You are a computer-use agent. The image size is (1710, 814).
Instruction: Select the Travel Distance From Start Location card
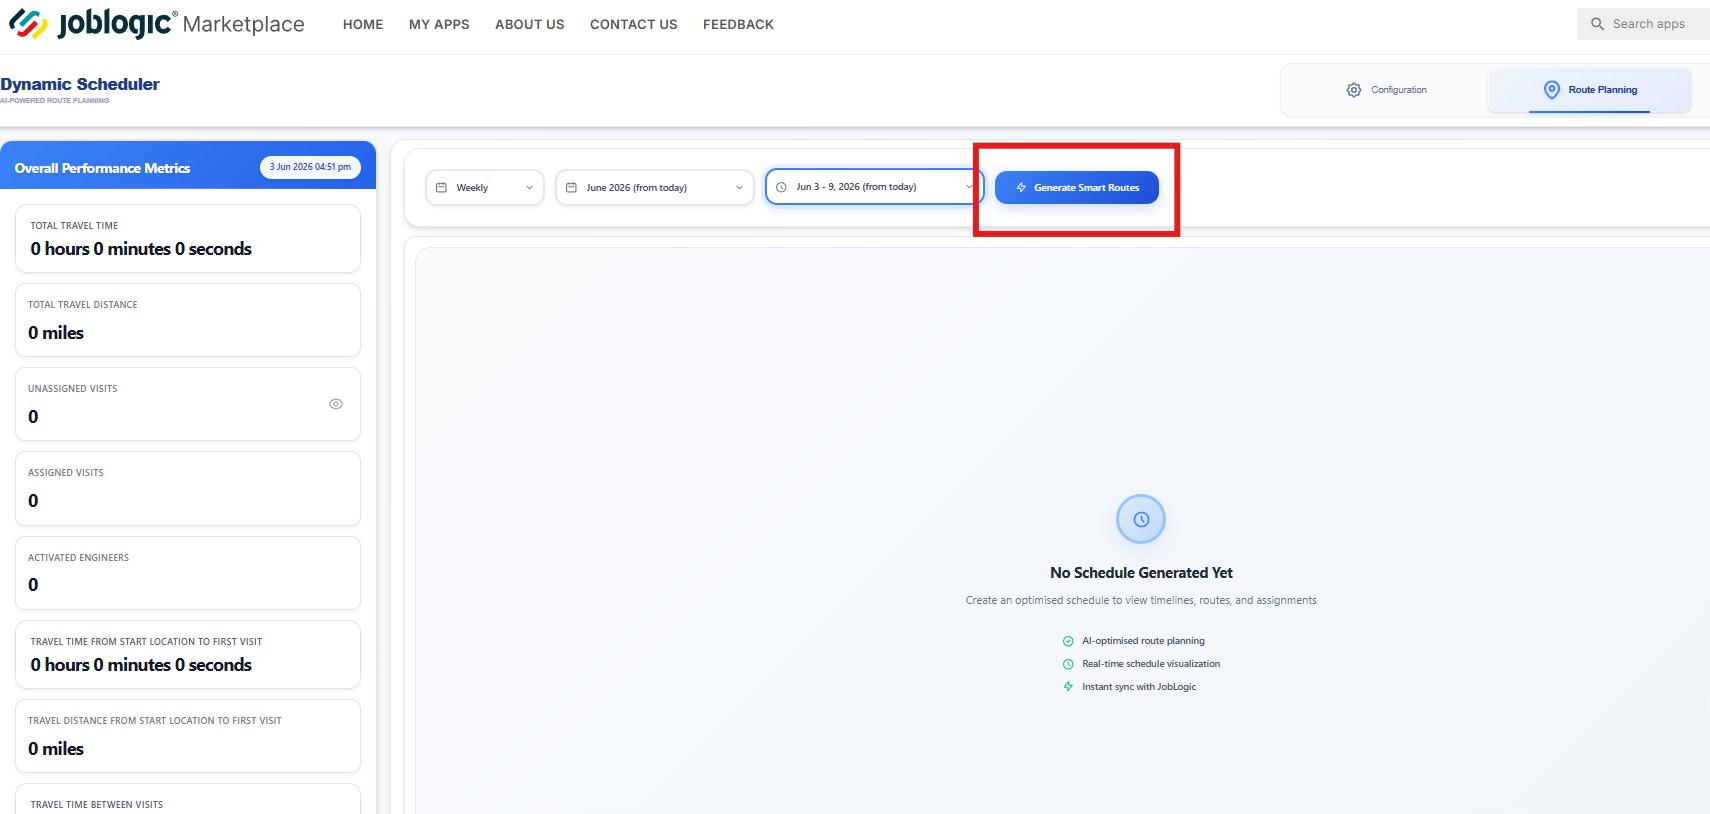pyautogui.click(x=188, y=736)
